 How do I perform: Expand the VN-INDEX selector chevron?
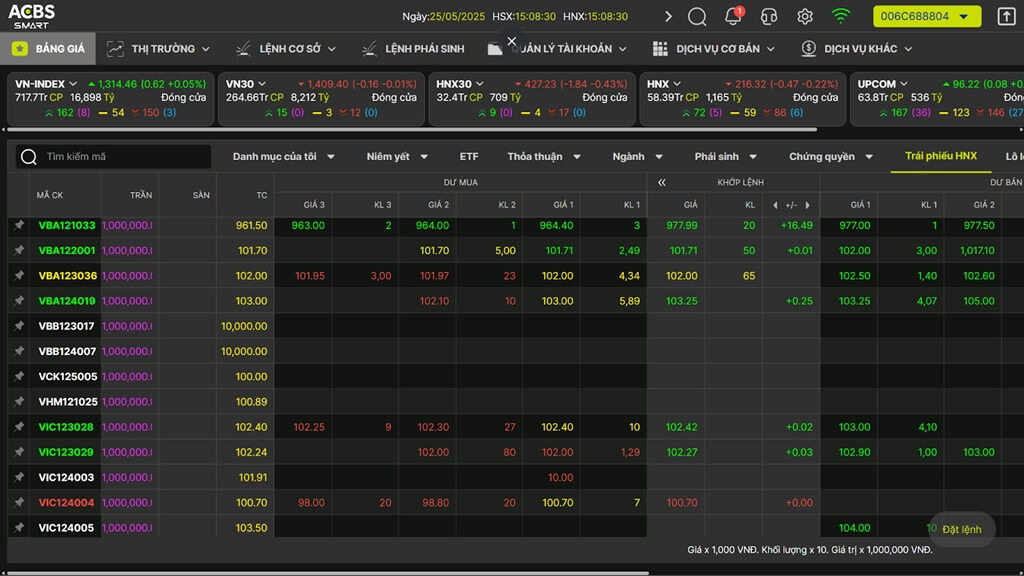coord(73,84)
